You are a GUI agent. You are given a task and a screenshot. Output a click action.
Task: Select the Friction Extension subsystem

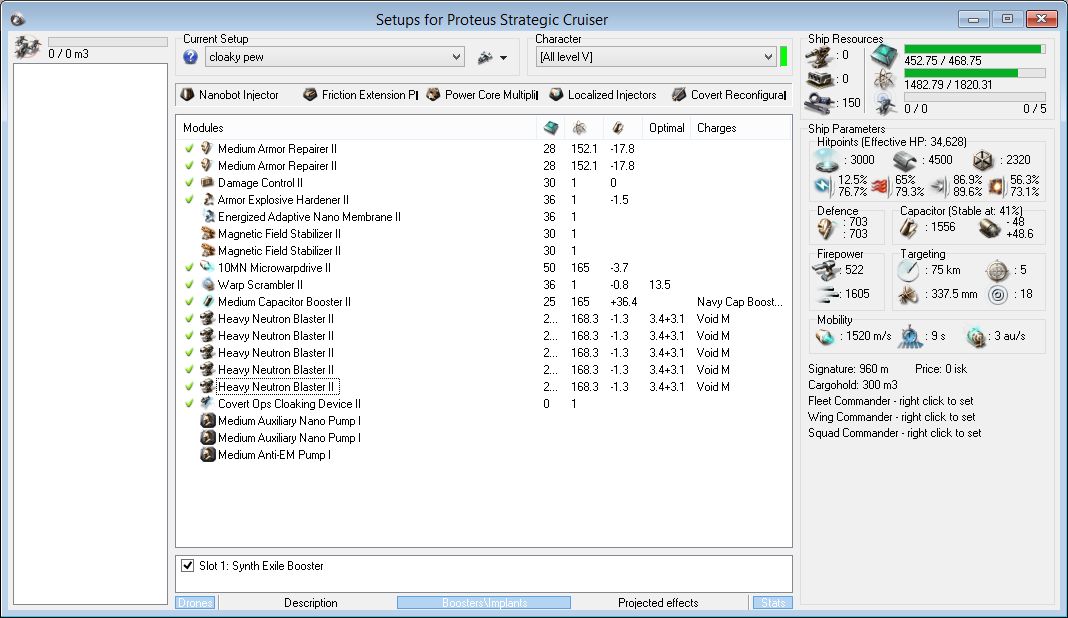coord(360,95)
